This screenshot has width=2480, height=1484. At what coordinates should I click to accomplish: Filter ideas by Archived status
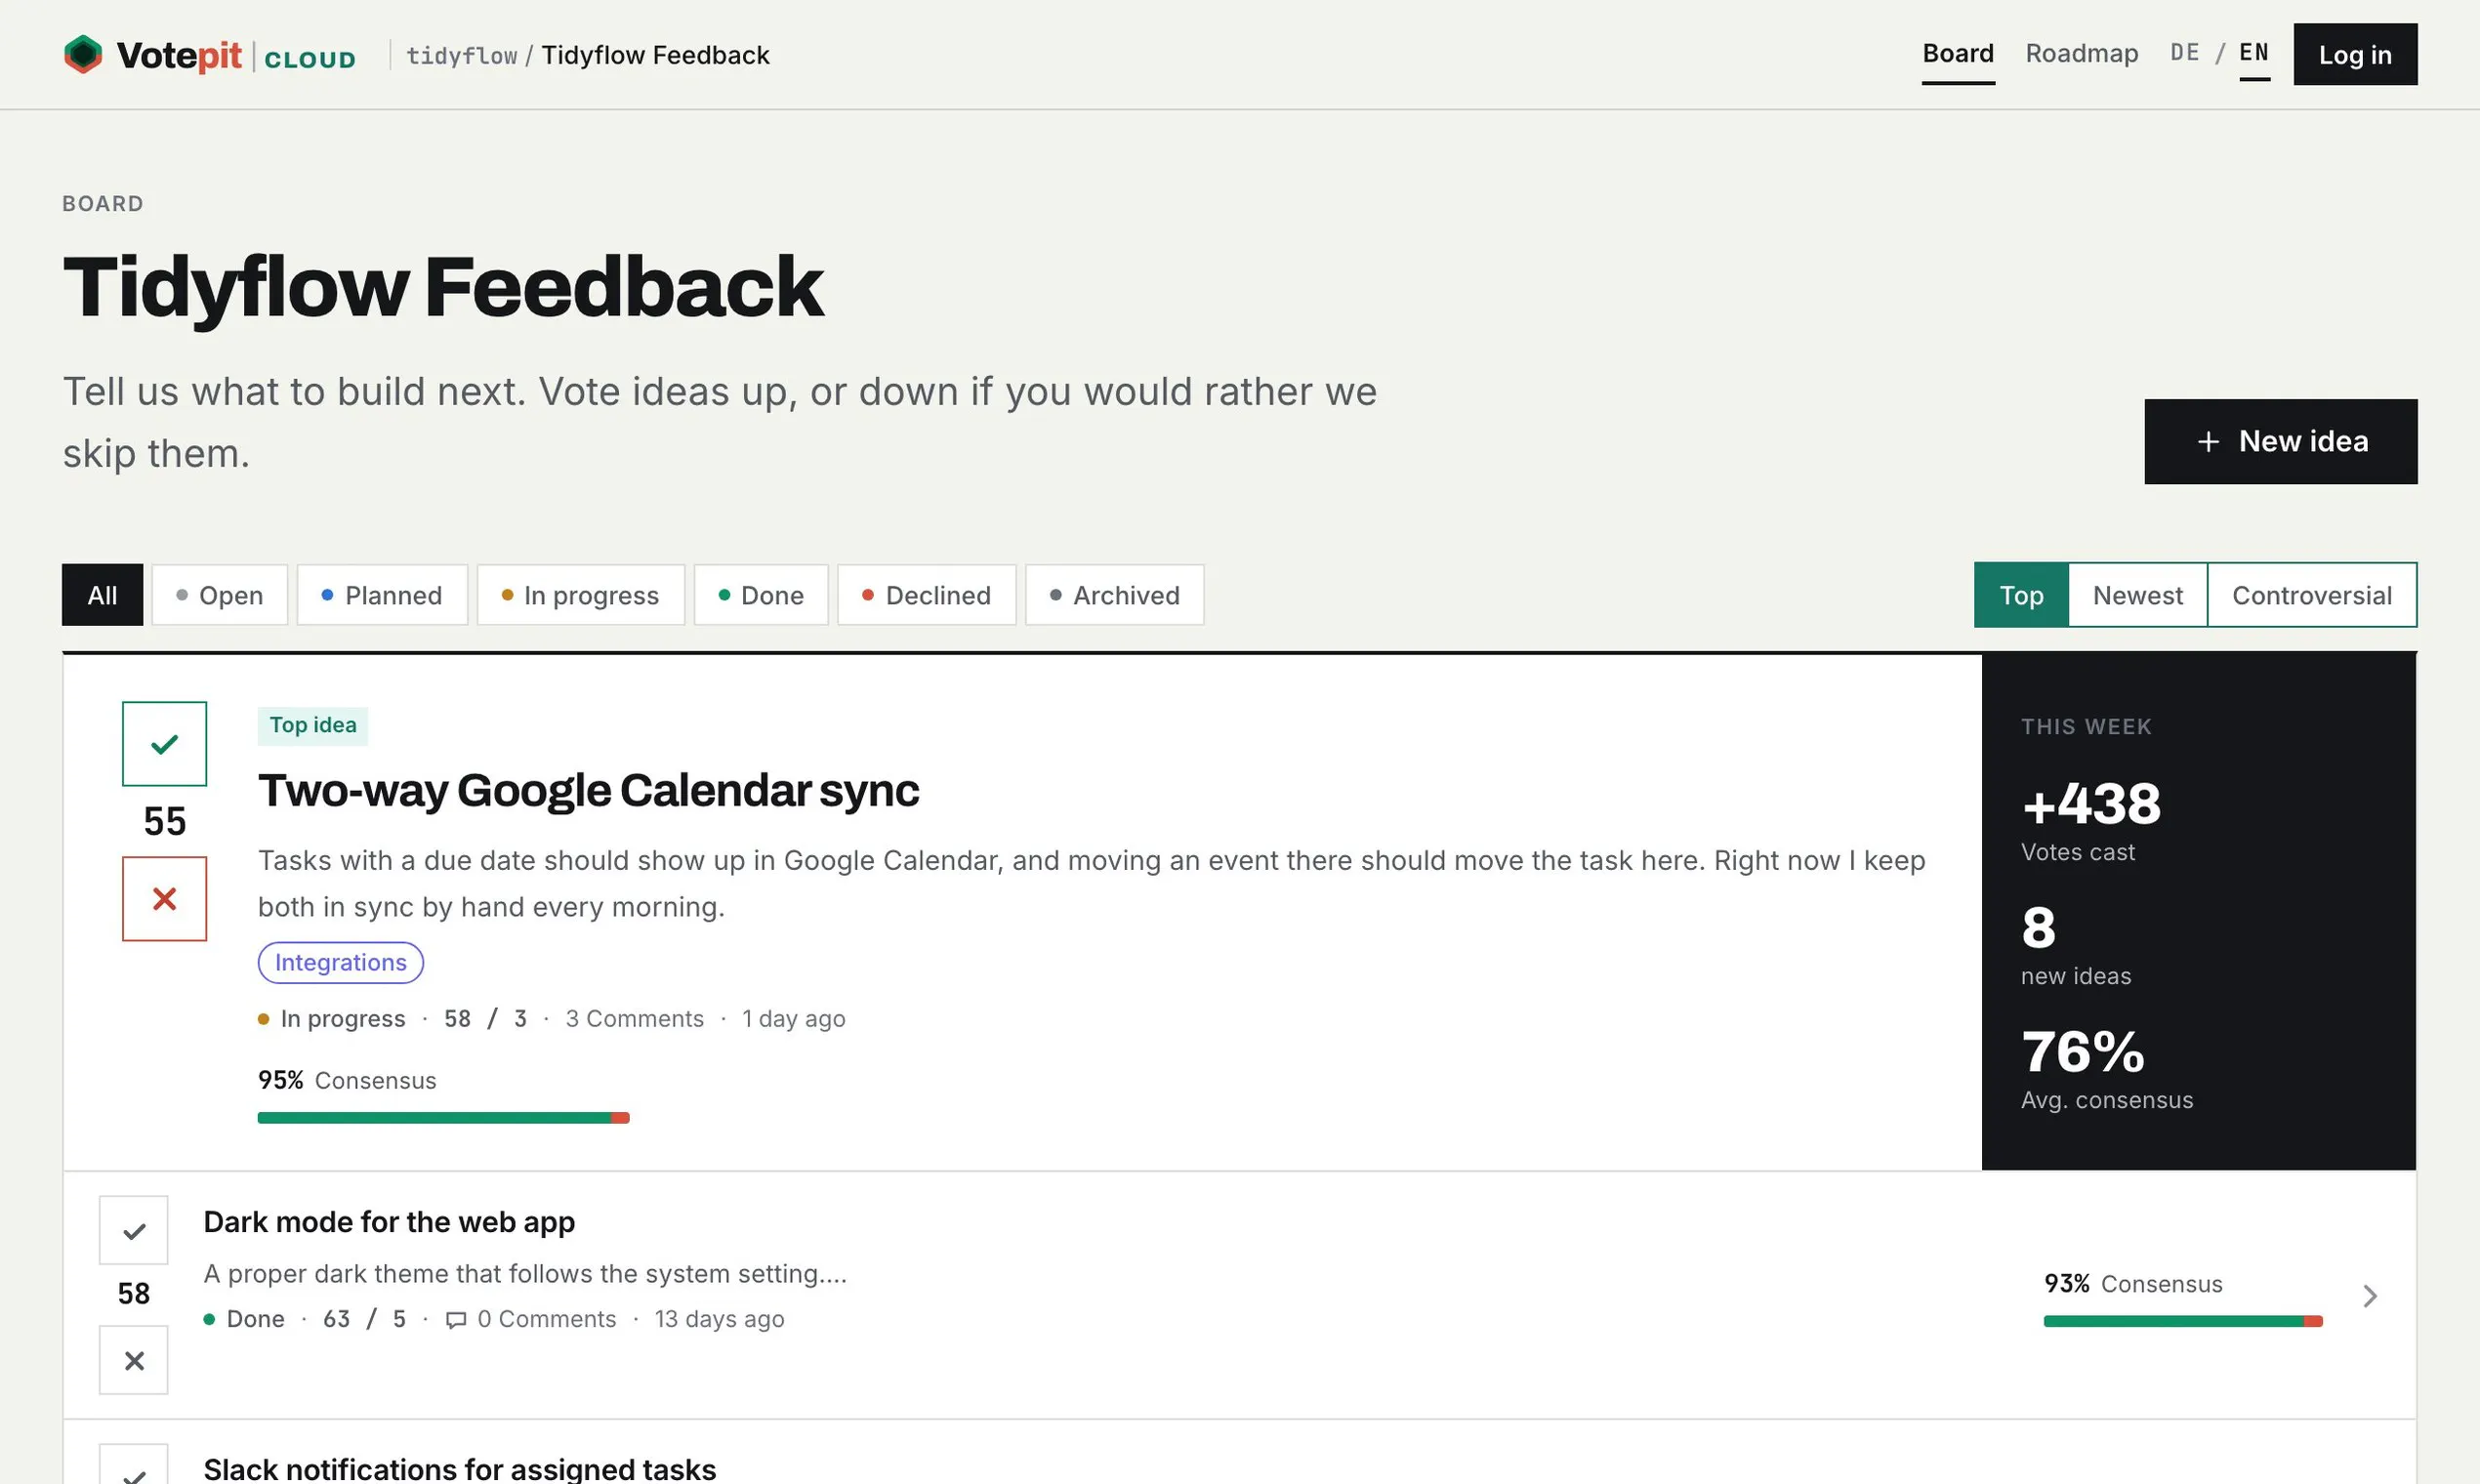tap(1115, 595)
